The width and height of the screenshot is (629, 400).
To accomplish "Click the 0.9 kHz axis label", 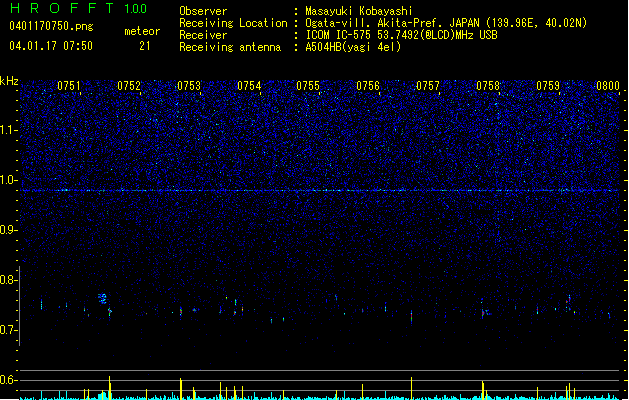I will (7, 230).
